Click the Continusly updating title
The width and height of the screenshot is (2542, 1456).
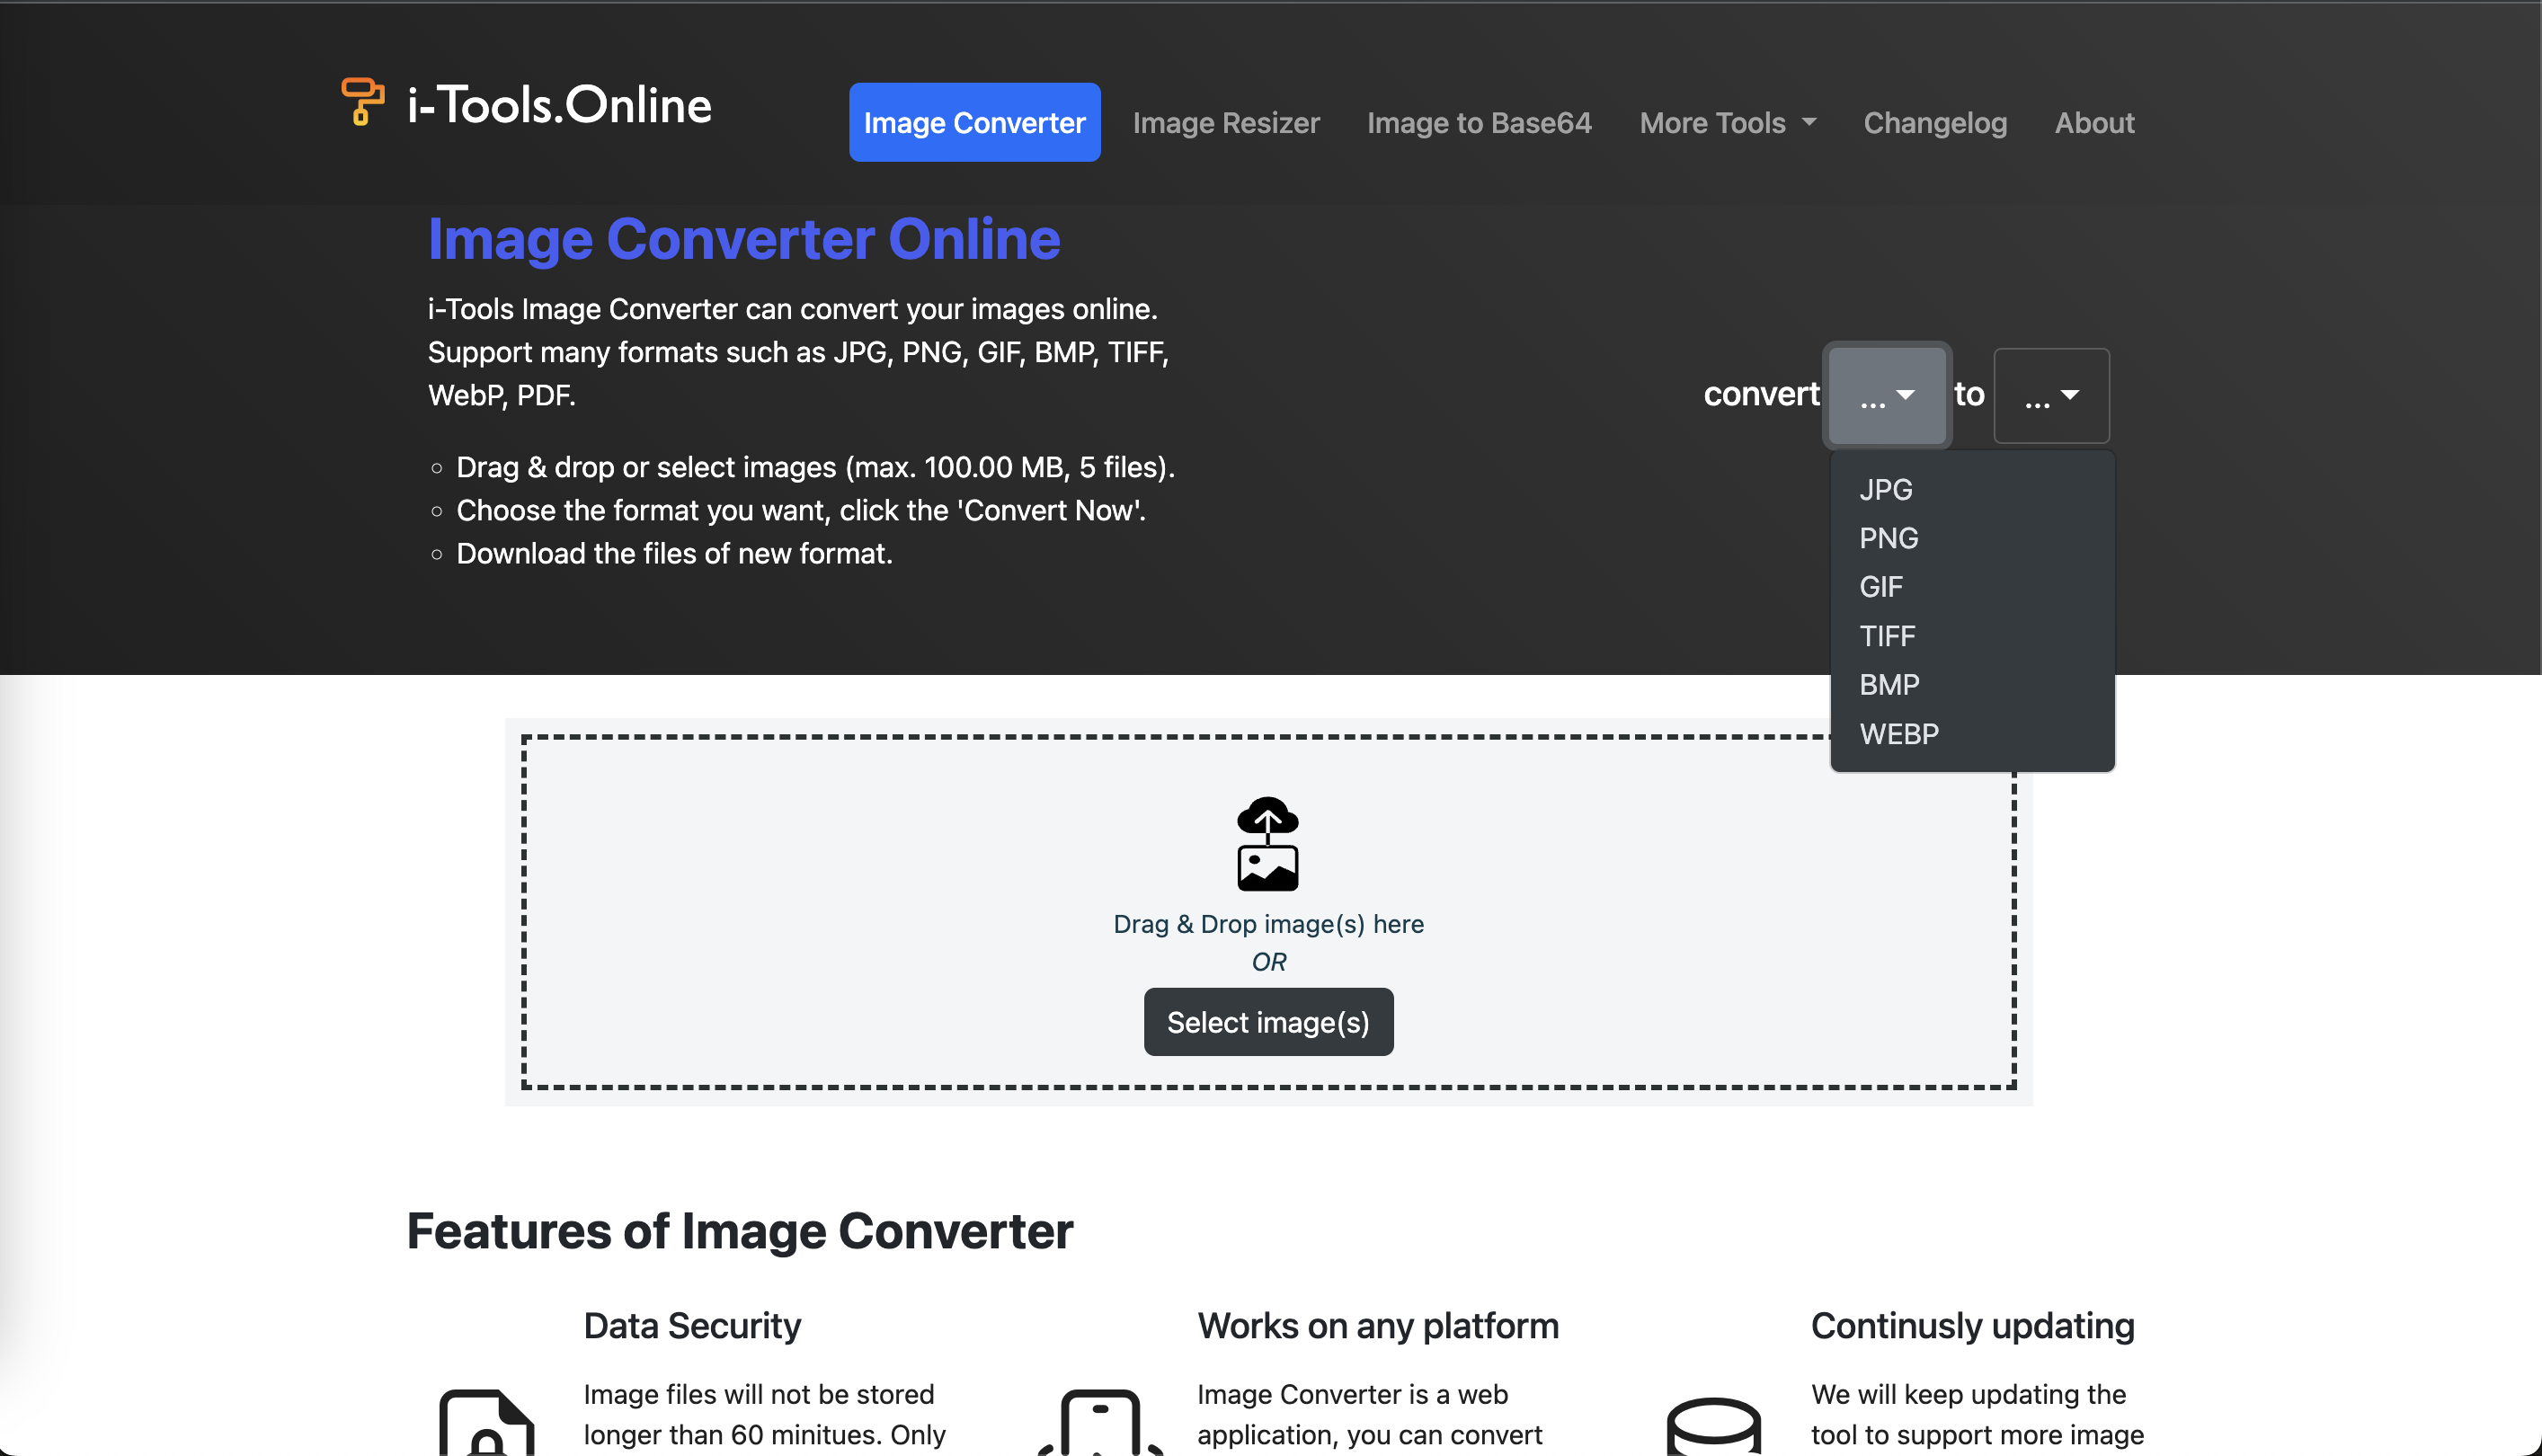pyautogui.click(x=1972, y=1326)
